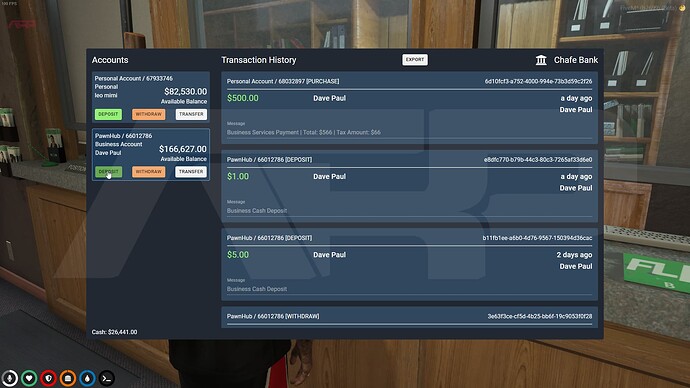Select the PawnHub 66012786 account card
The image size is (690, 388).
click(150, 154)
